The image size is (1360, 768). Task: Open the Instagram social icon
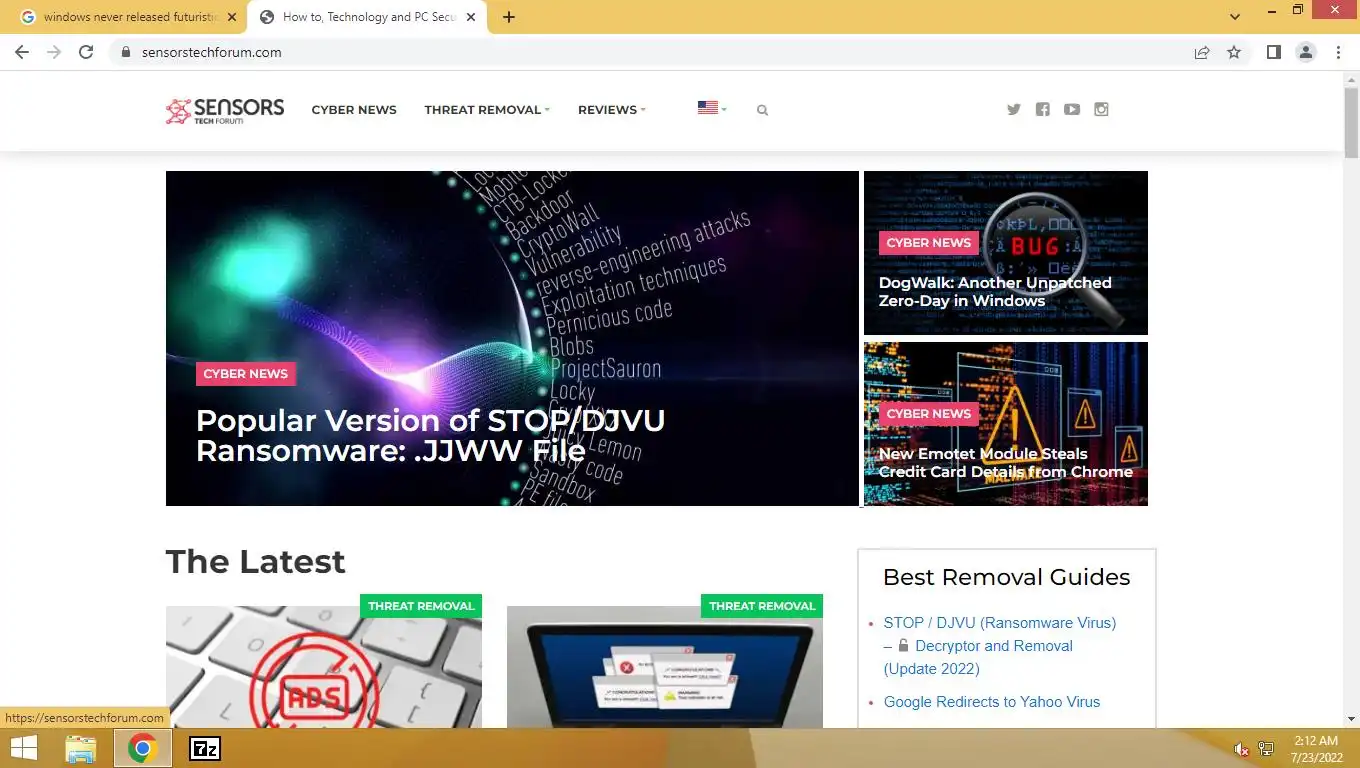[1101, 110]
